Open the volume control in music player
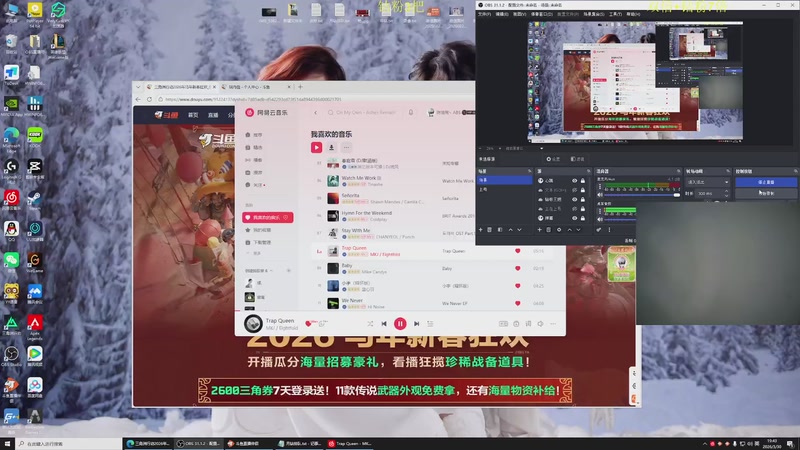 click(x=540, y=323)
